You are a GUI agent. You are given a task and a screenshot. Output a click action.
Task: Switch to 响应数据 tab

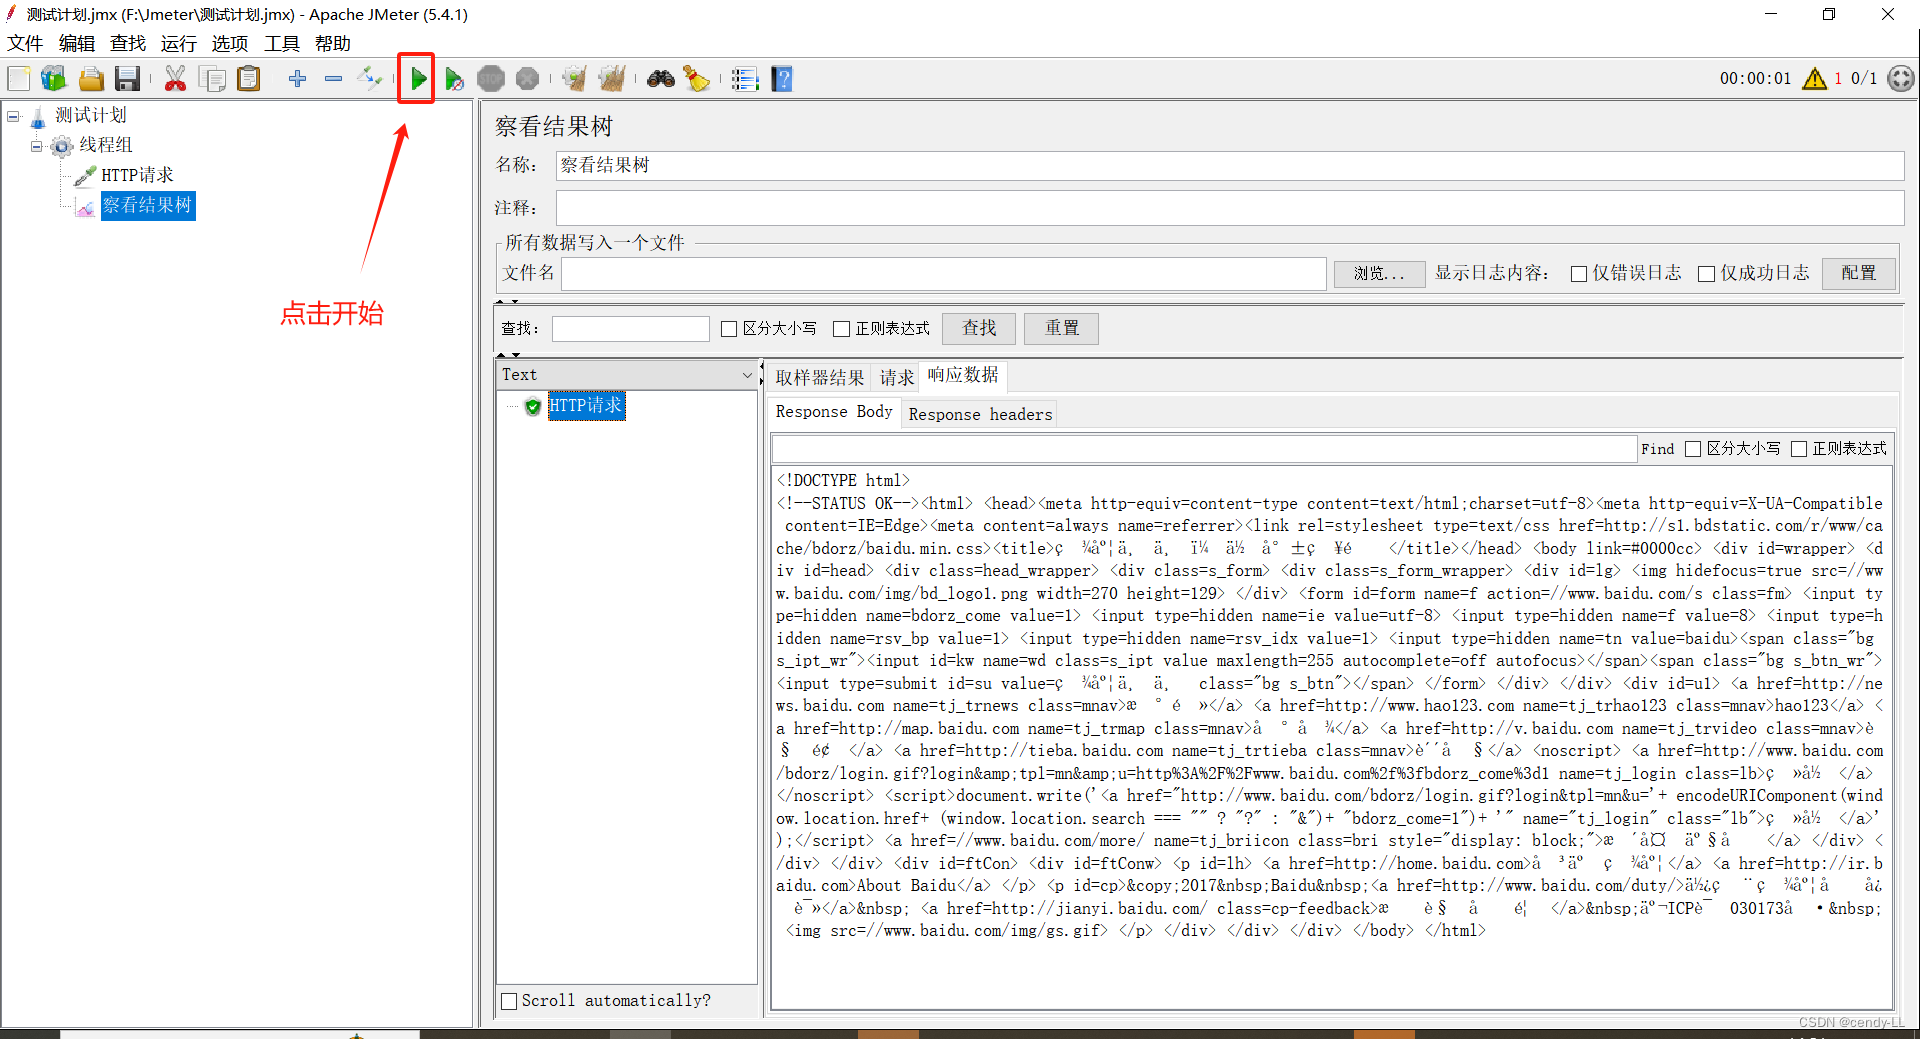point(962,375)
